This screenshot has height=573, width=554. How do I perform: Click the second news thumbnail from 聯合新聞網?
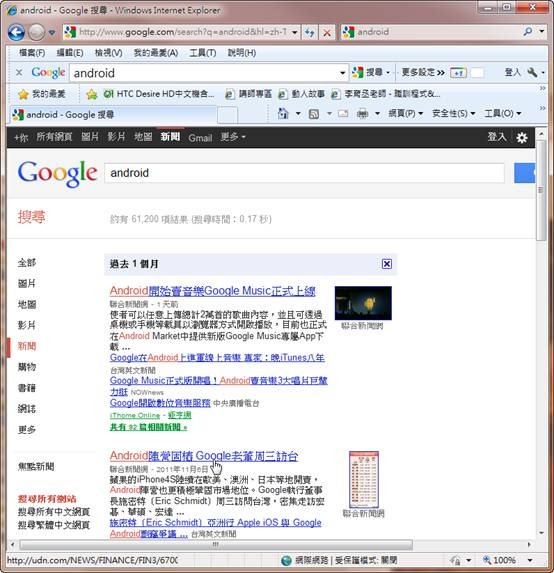pos(364,479)
